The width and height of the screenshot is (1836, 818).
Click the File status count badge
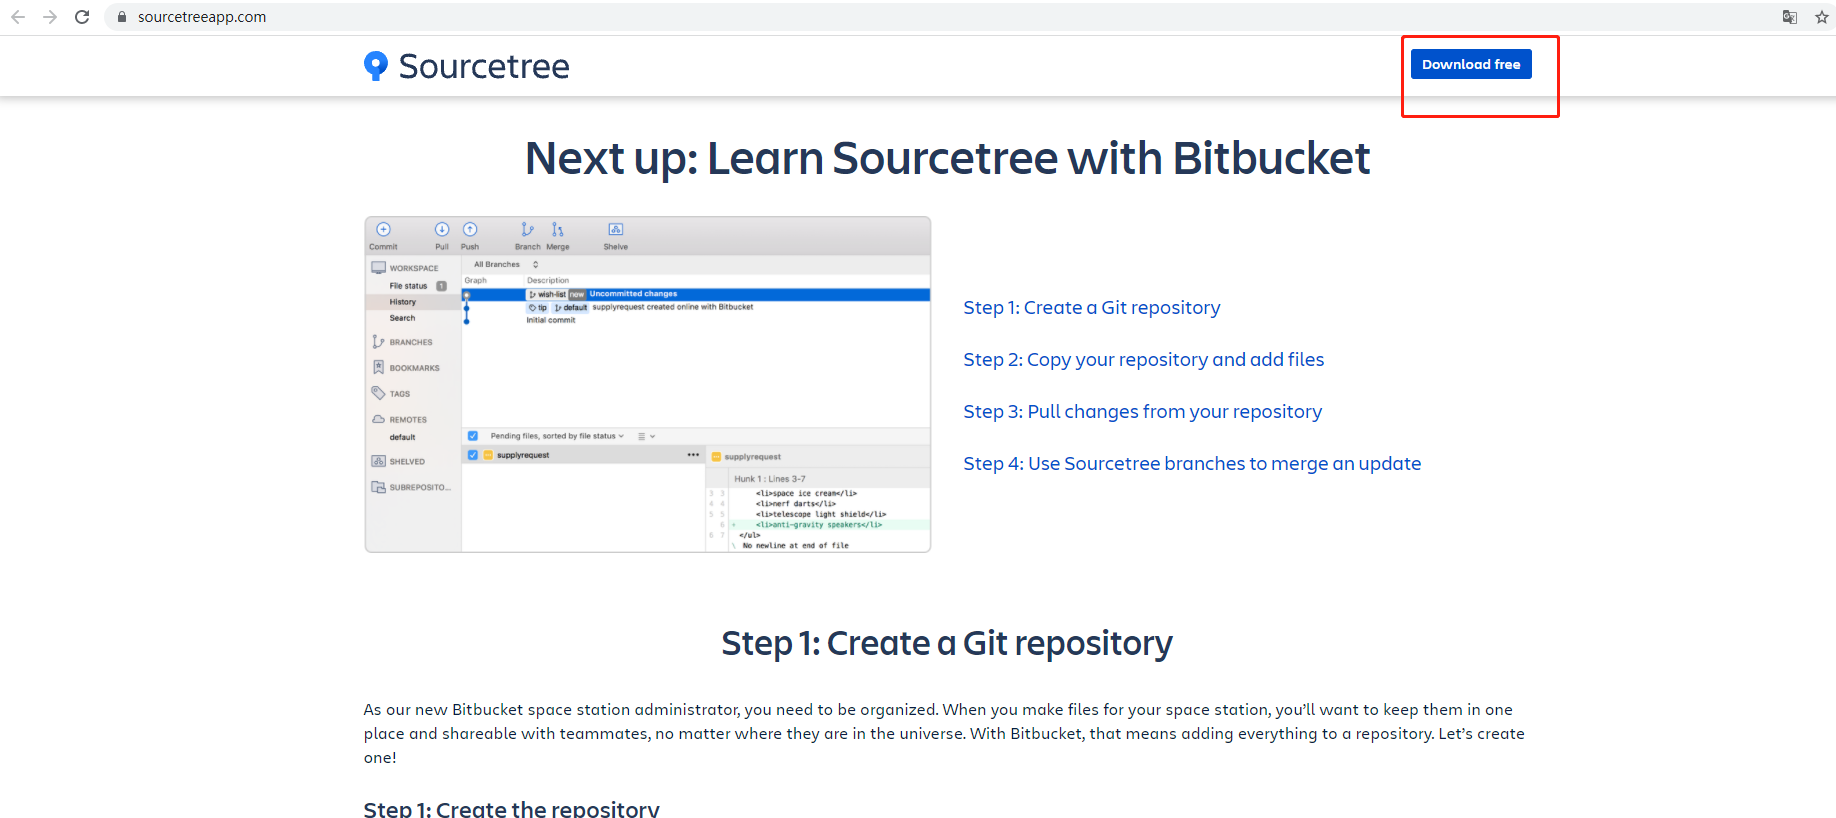(441, 286)
